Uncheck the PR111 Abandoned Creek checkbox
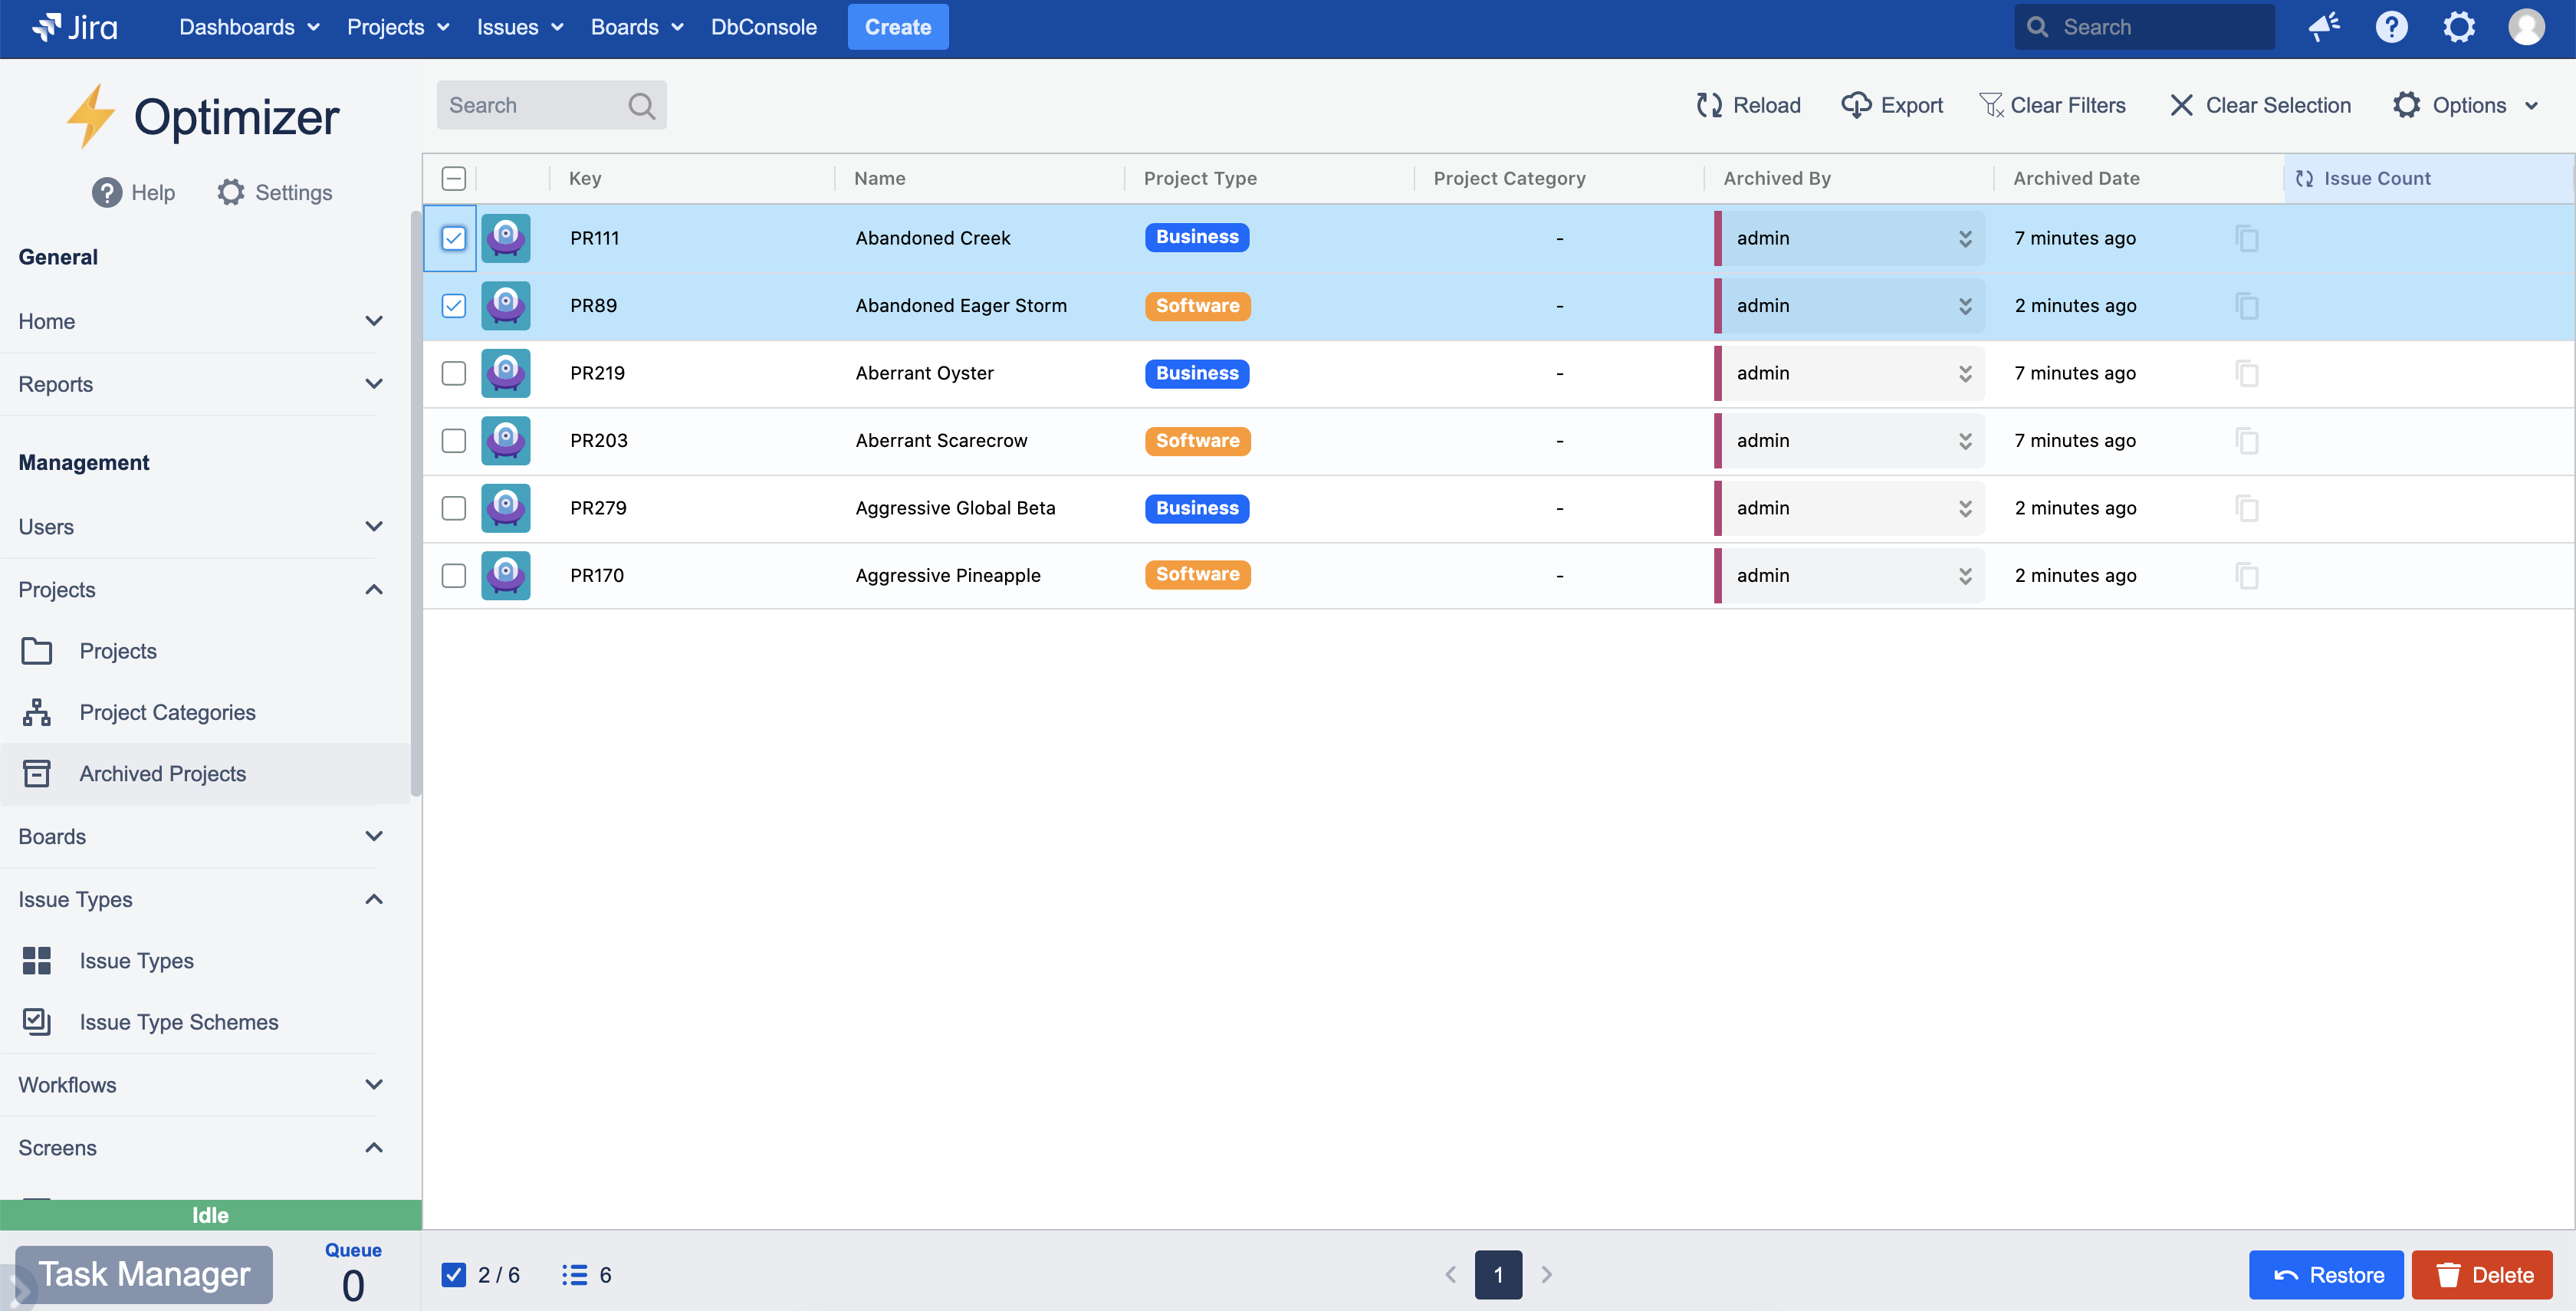The height and width of the screenshot is (1311, 2576). (x=453, y=238)
